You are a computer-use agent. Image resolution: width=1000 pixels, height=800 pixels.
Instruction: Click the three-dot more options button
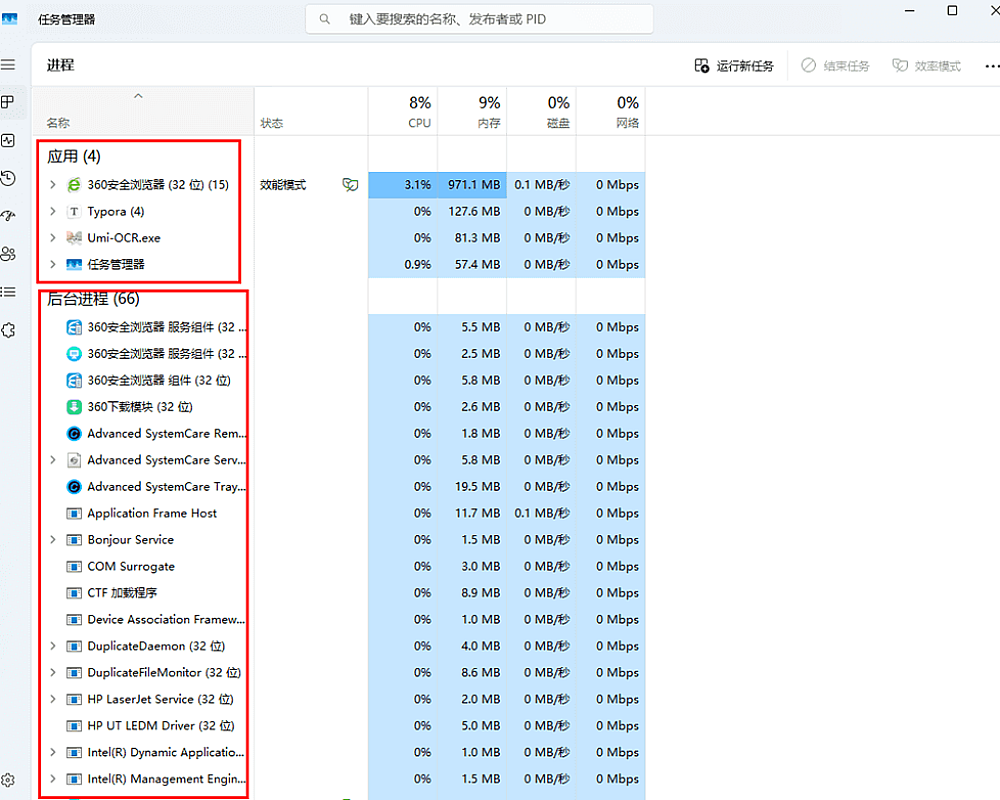pos(991,66)
